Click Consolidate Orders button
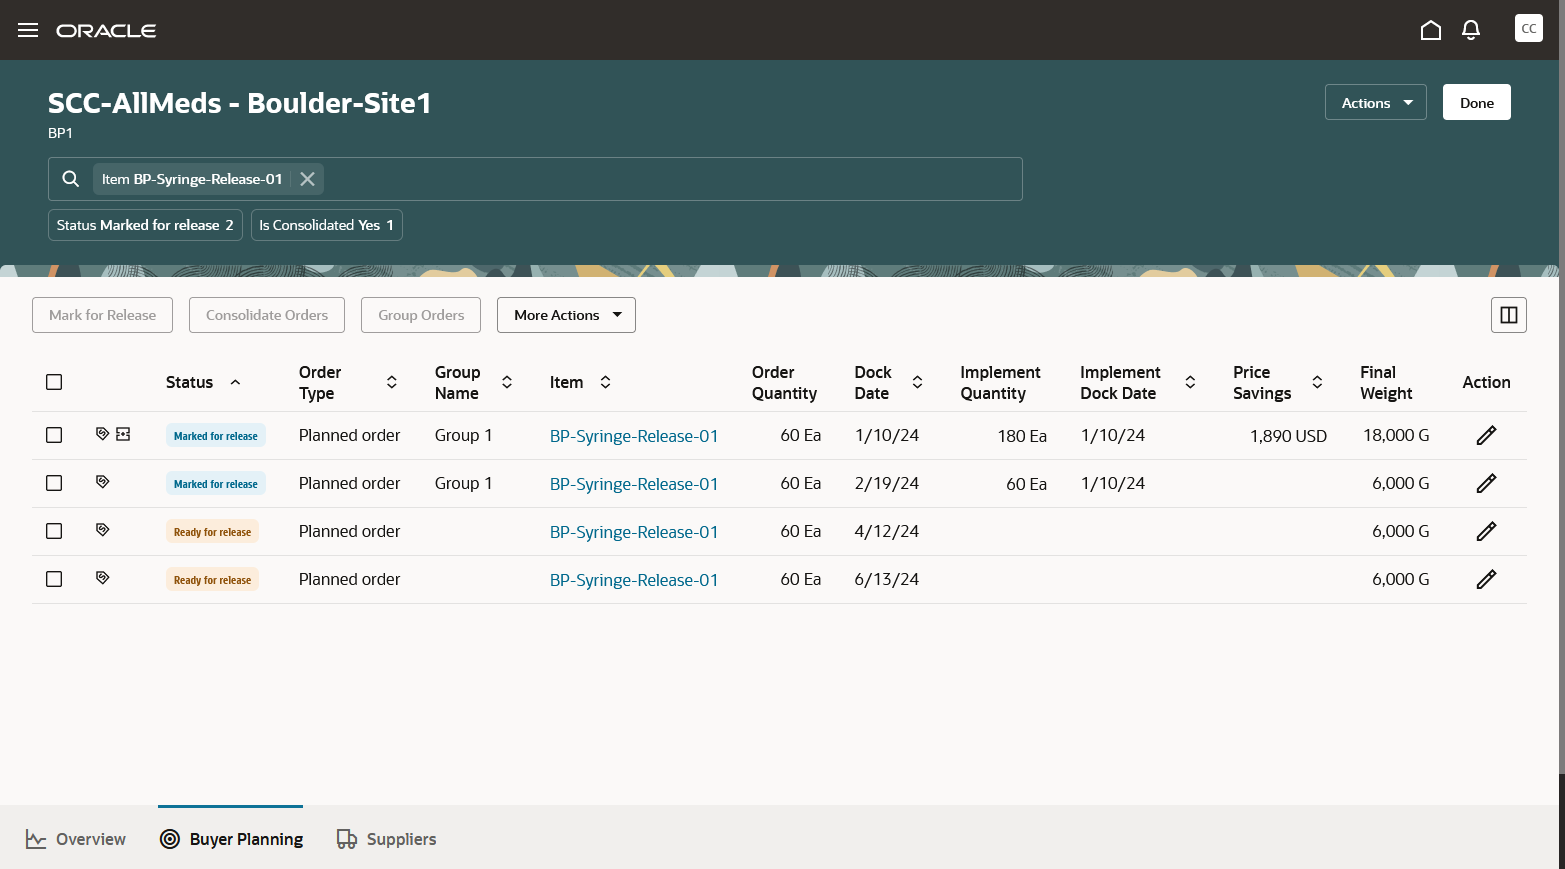 (x=267, y=315)
